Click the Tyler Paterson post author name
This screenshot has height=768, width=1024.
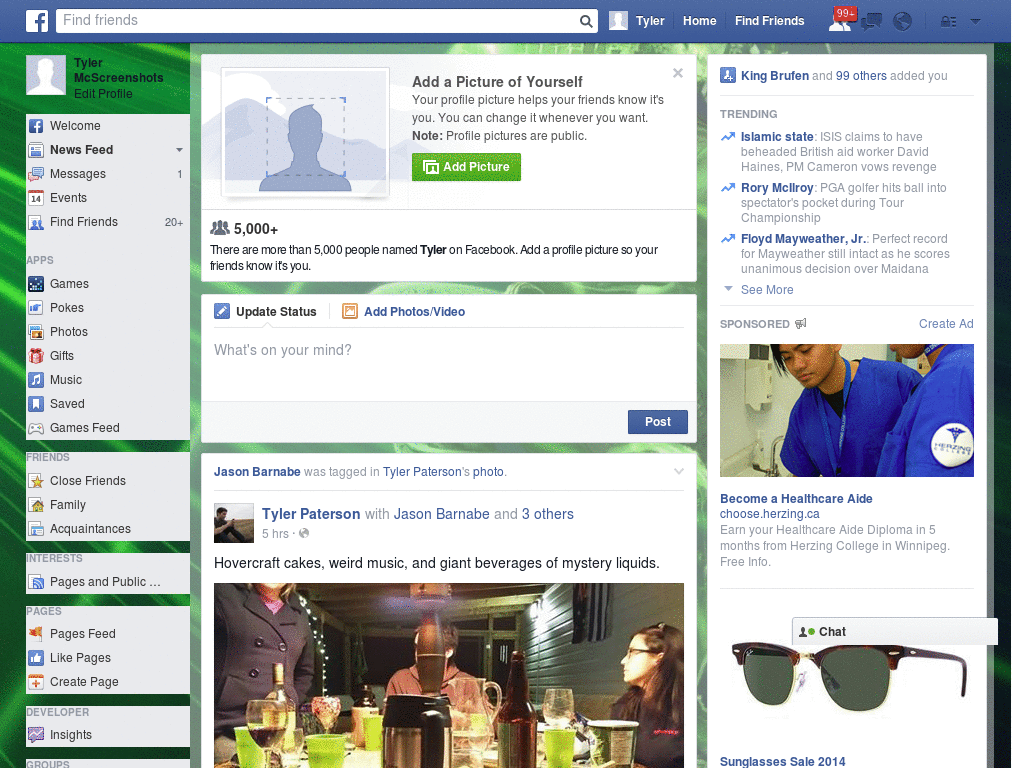click(x=311, y=514)
